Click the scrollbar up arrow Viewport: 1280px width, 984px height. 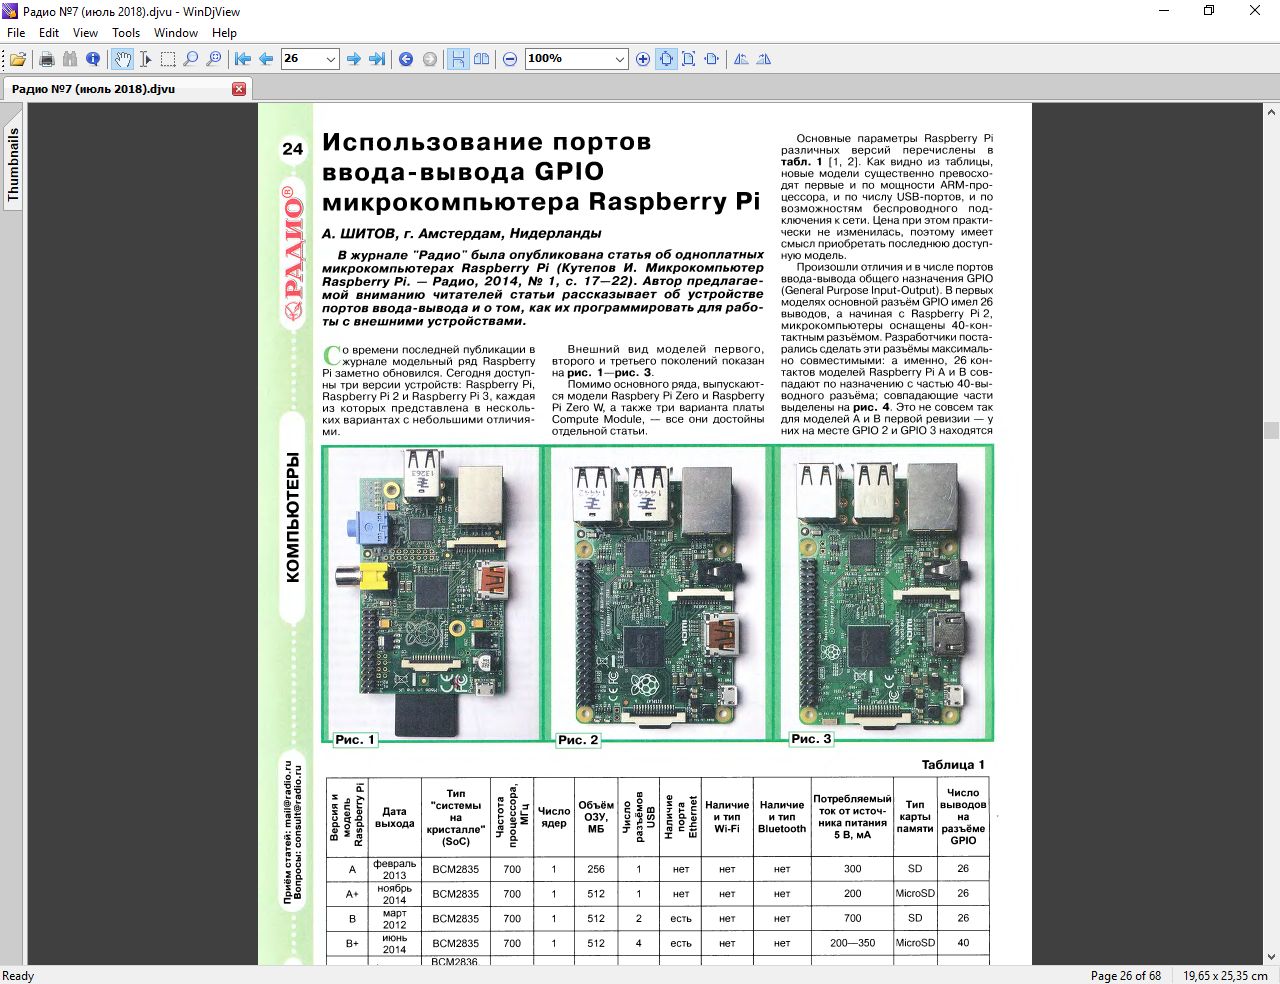coord(1271,110)
